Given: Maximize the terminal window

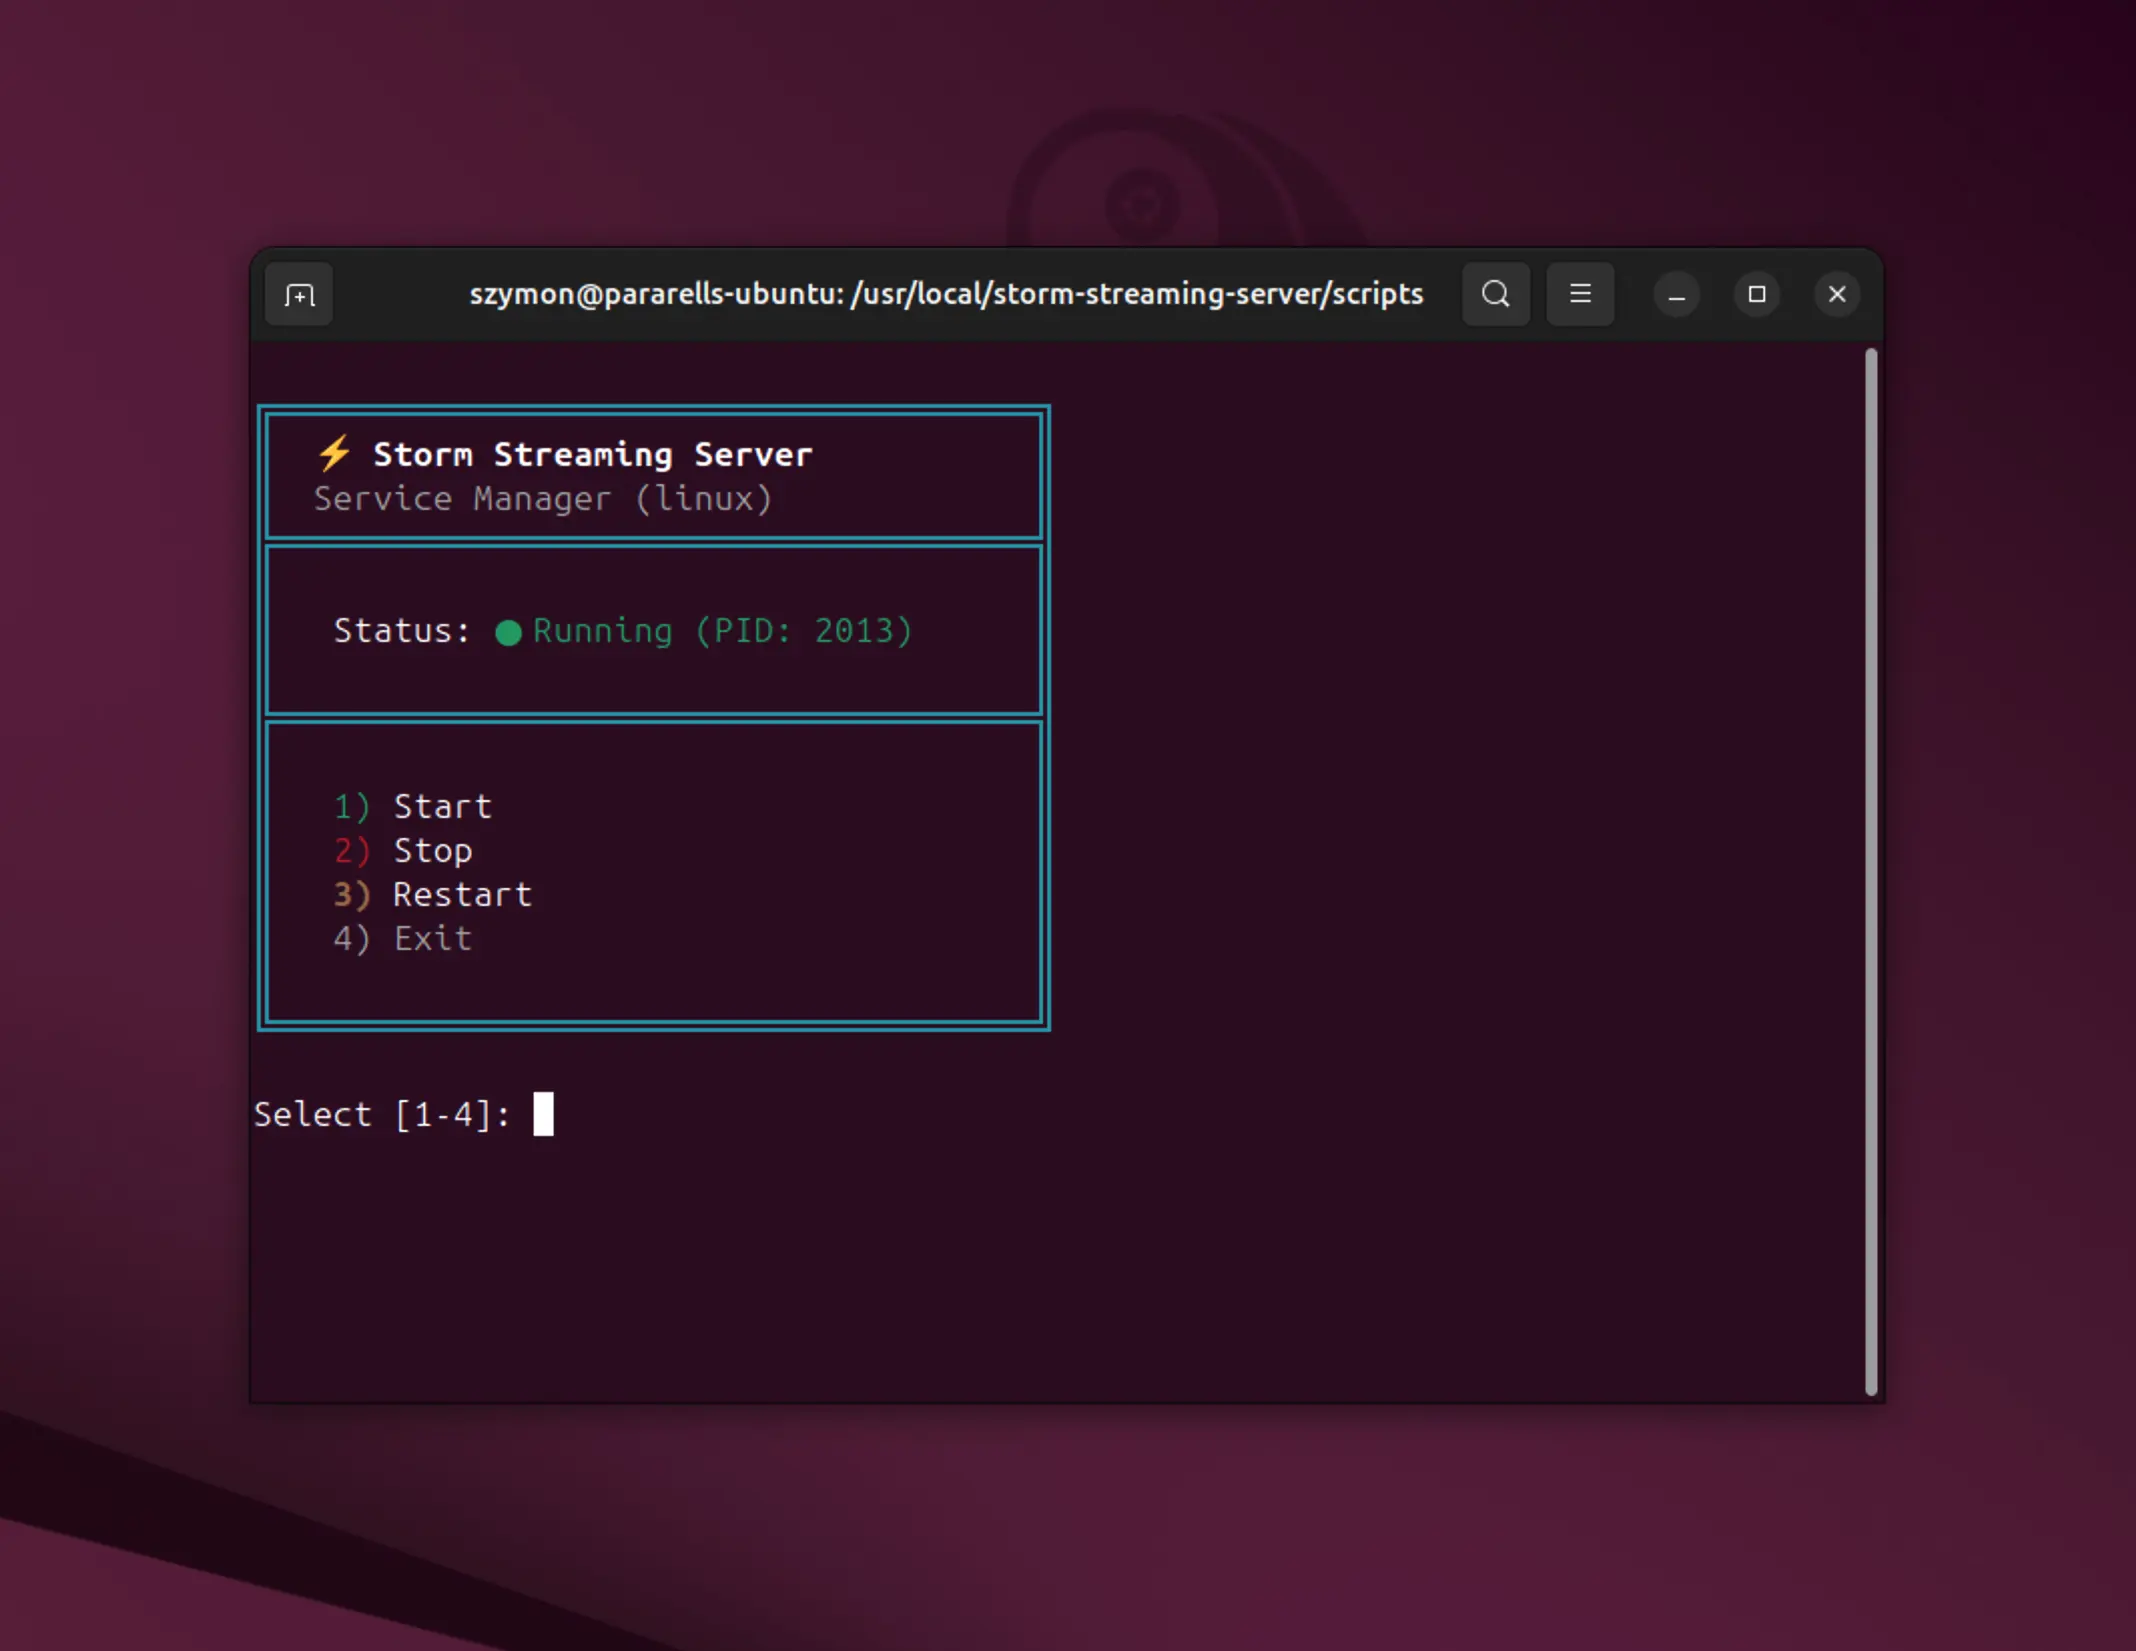Looking at the screenshot, I should [x=1756, y=294].
